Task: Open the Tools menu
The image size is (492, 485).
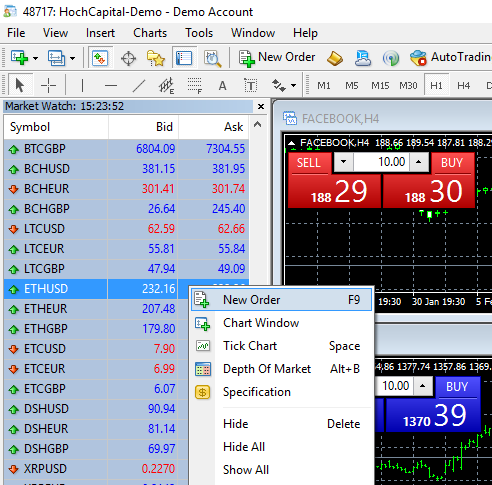Action: coord(199,33)
